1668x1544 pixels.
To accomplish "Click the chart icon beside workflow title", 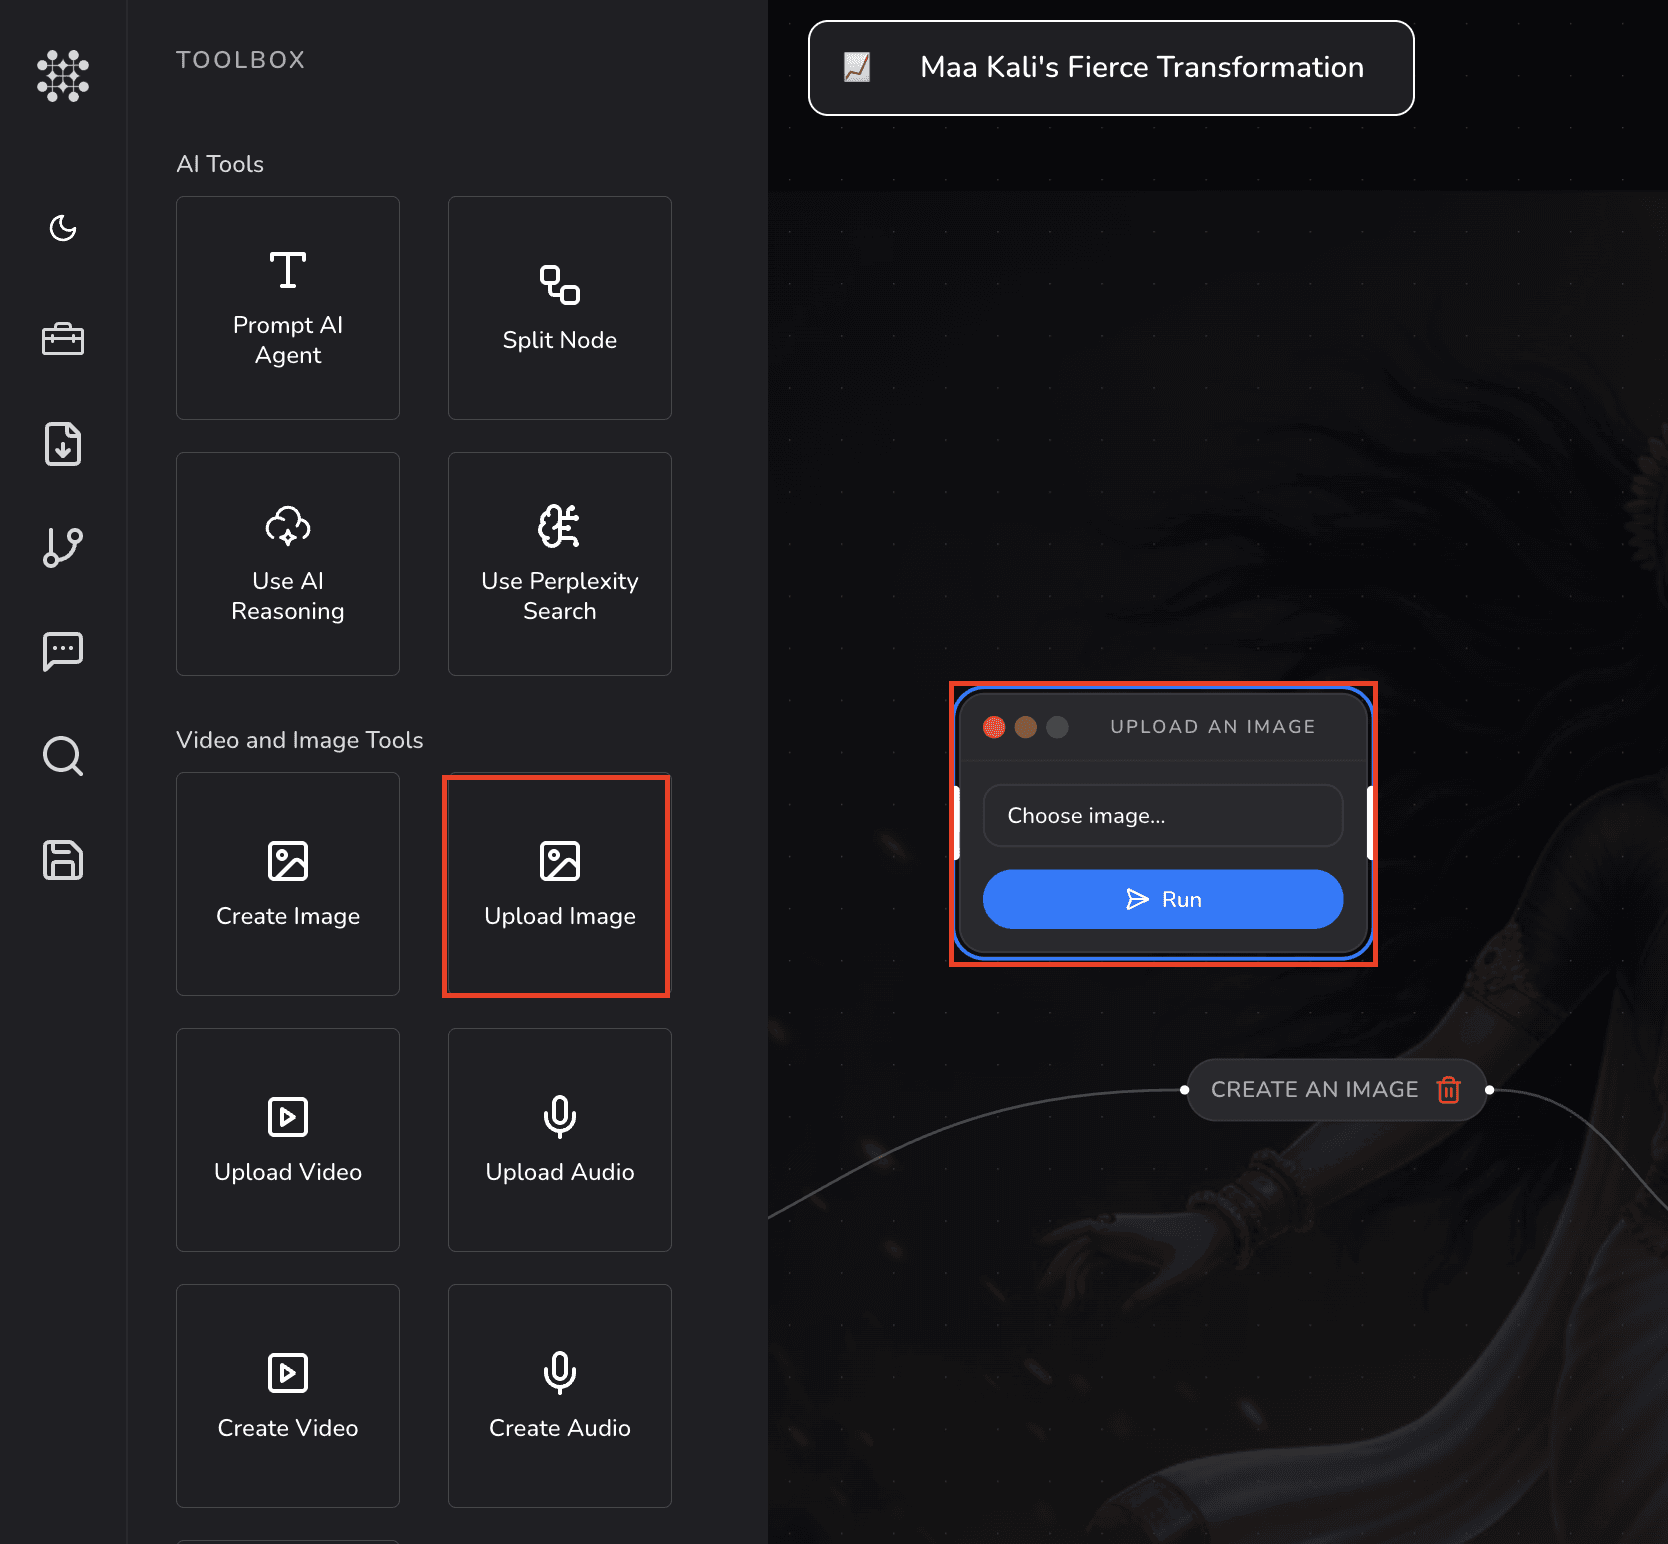I will click(x=857, y=67).
